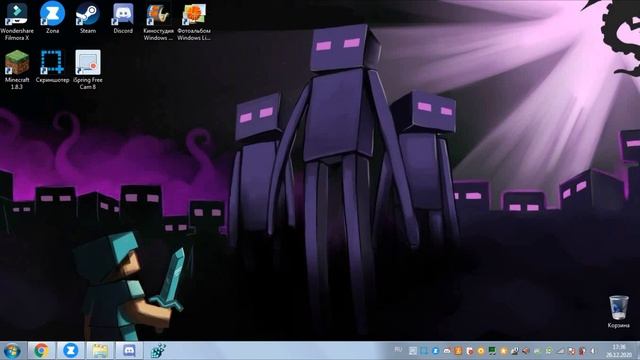640x360 pixels.
Task: Launch Steam from the desktop
Action: coord(88,18)
